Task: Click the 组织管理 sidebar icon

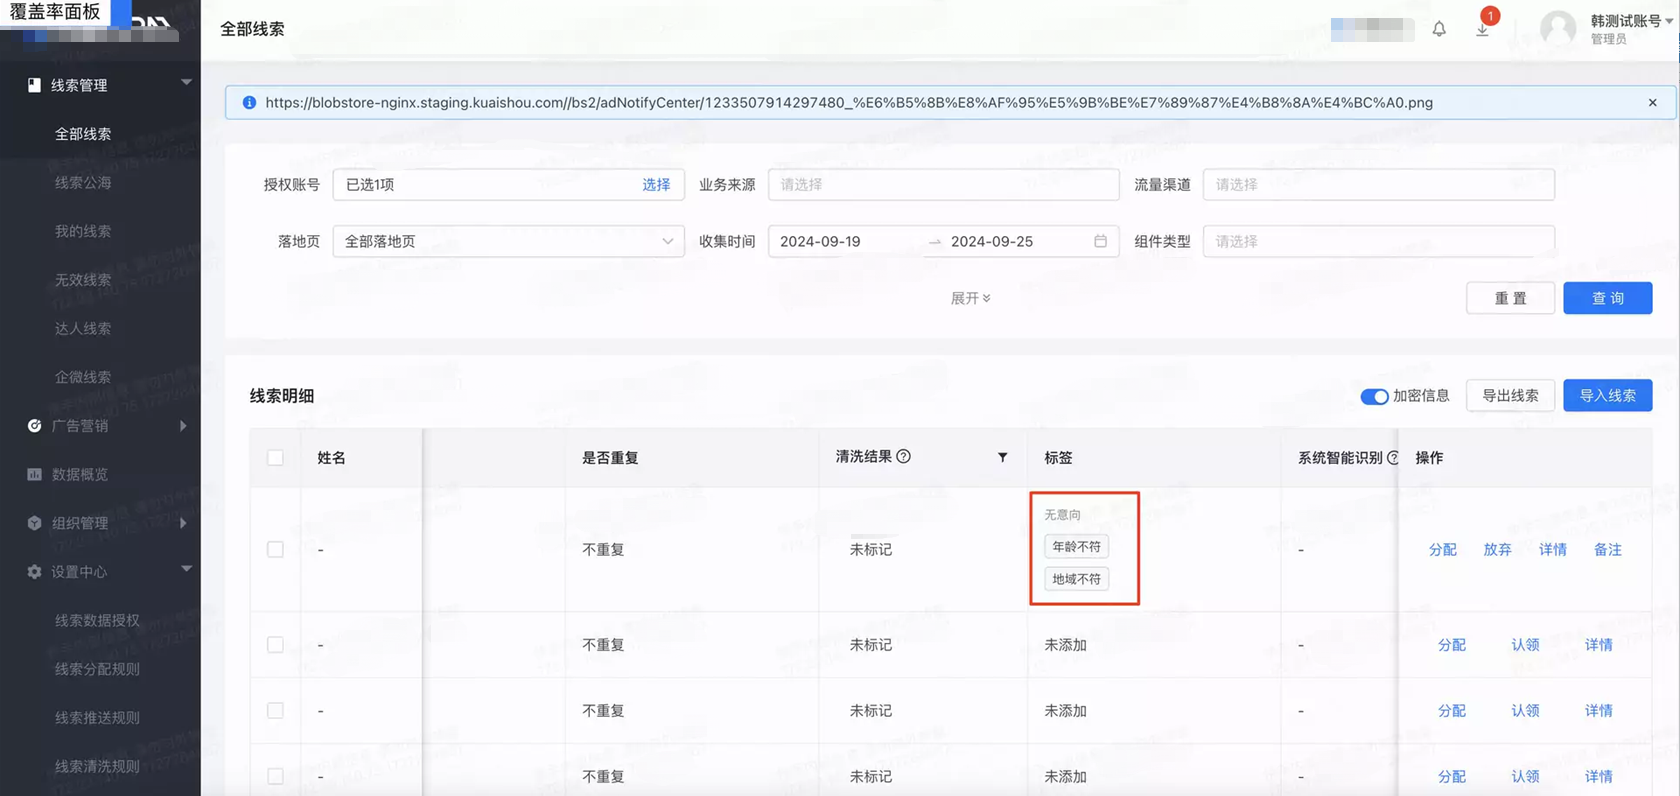Action: tap(34, 523)
